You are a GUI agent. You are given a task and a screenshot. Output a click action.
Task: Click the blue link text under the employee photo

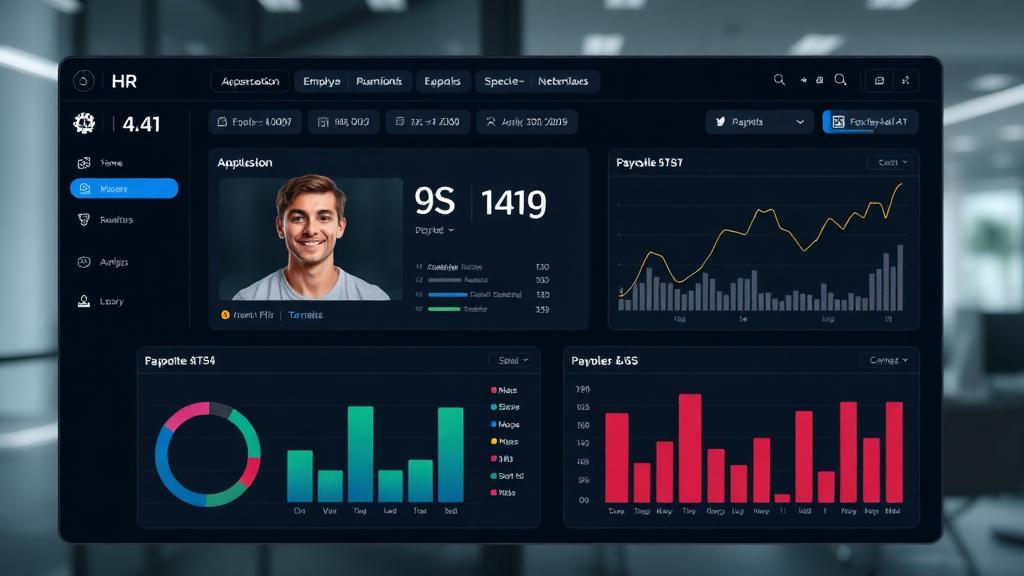[305, 315]
